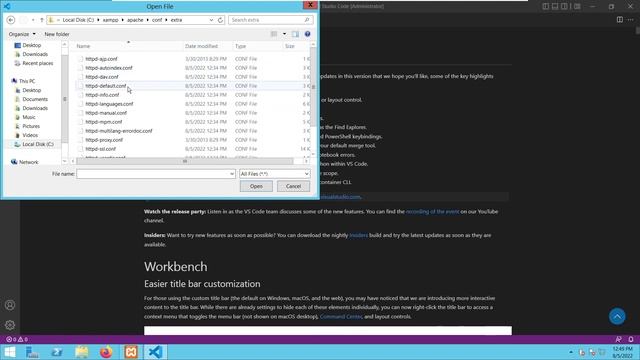Select the httpd-proxy.conf file

tap(104, 140)
